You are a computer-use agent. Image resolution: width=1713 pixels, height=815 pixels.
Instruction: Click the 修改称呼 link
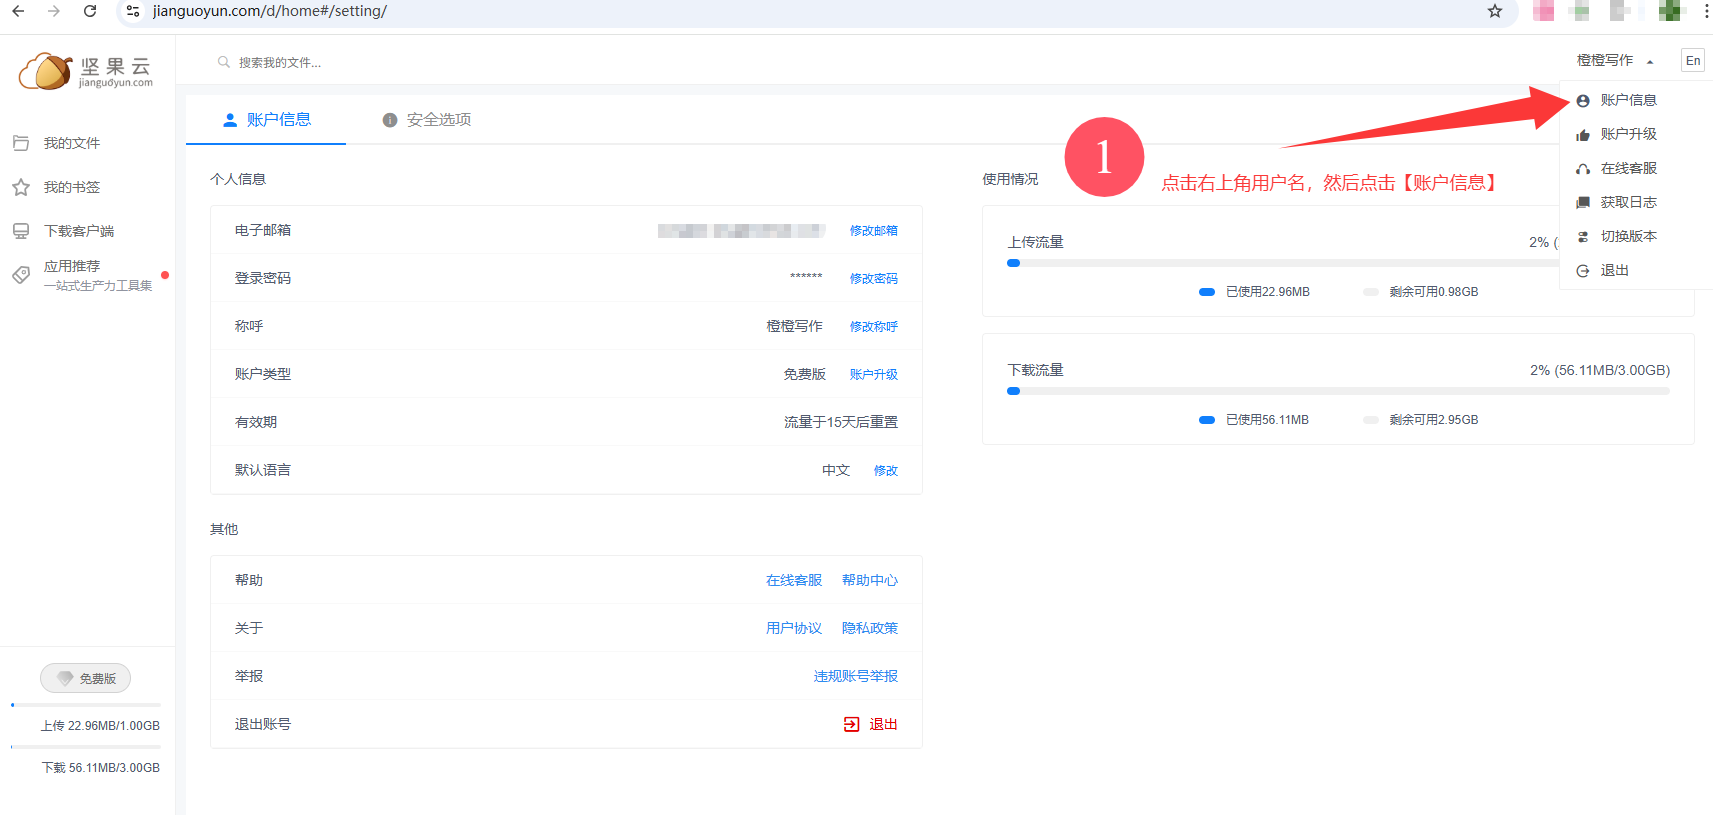point(874,326)
